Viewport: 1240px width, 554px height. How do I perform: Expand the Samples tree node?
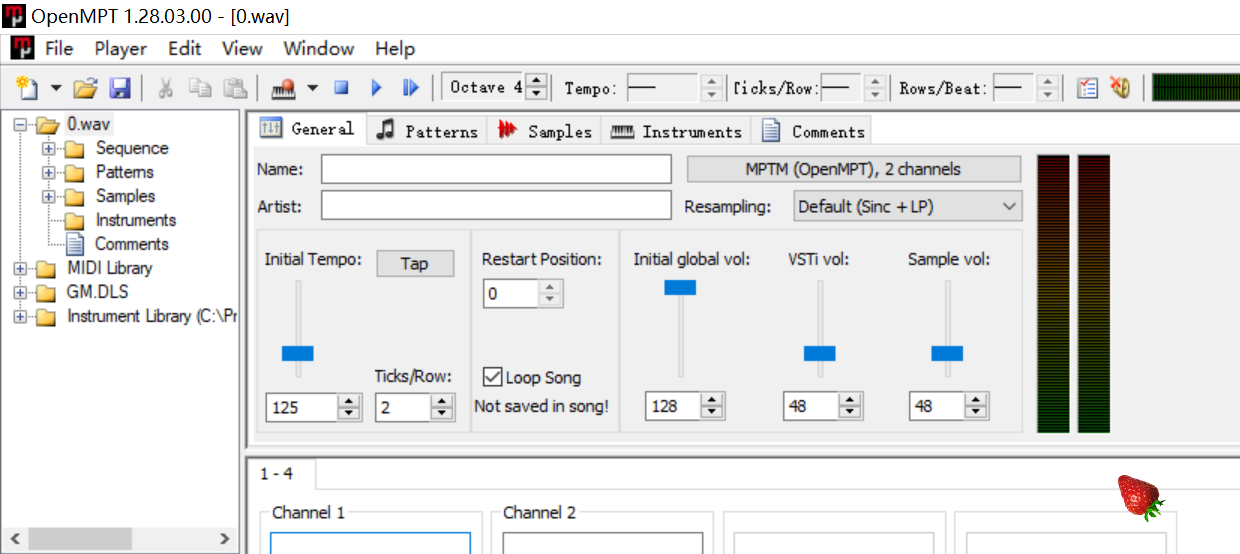47,196
